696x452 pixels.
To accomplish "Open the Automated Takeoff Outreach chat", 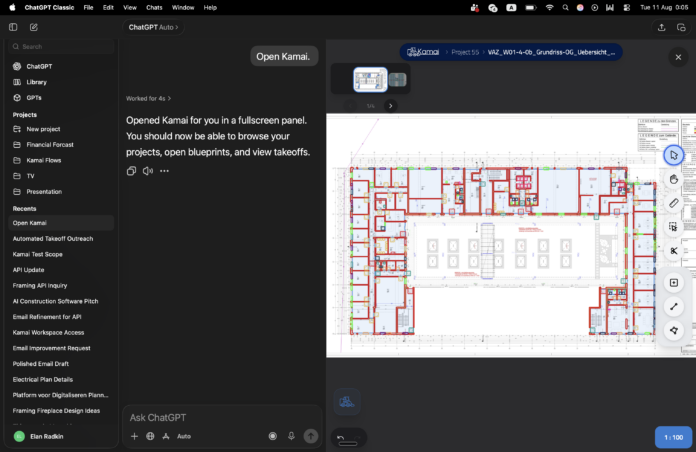I will tap(61, 239).
